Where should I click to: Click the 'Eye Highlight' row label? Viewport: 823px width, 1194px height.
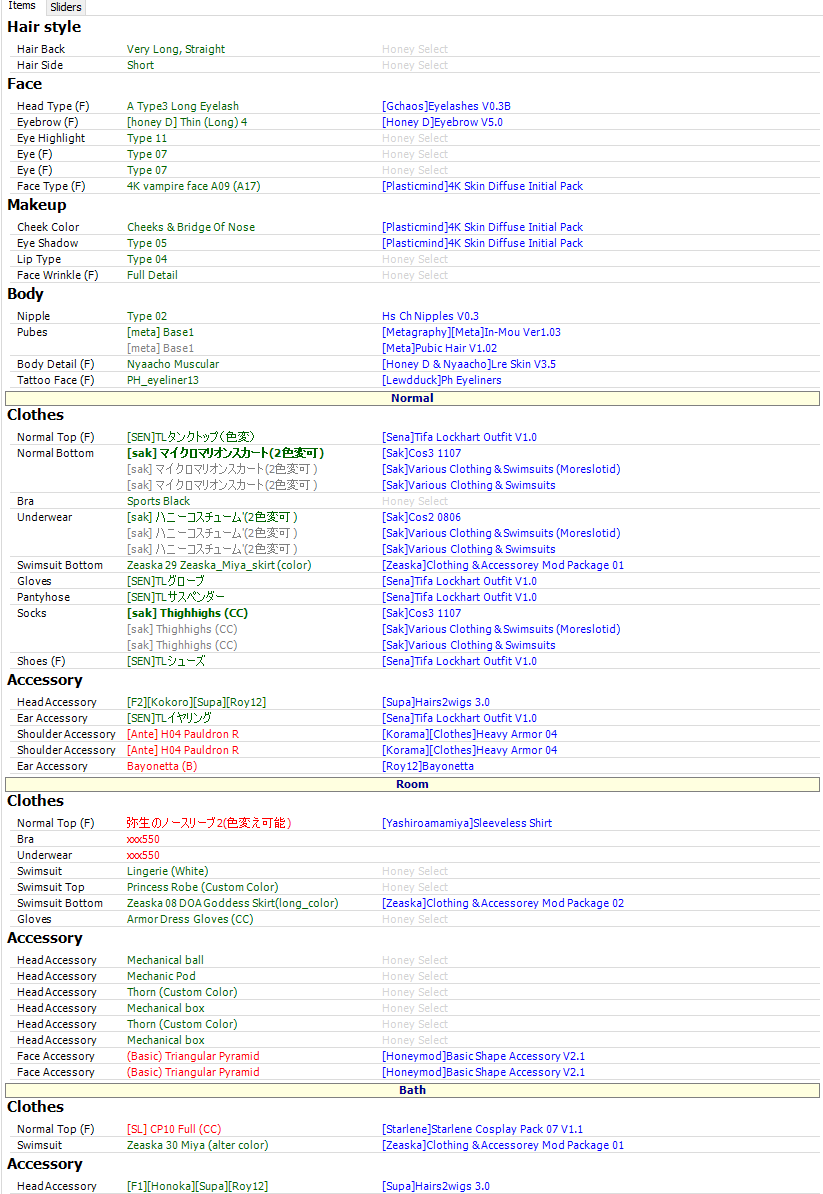coord(51,139)
